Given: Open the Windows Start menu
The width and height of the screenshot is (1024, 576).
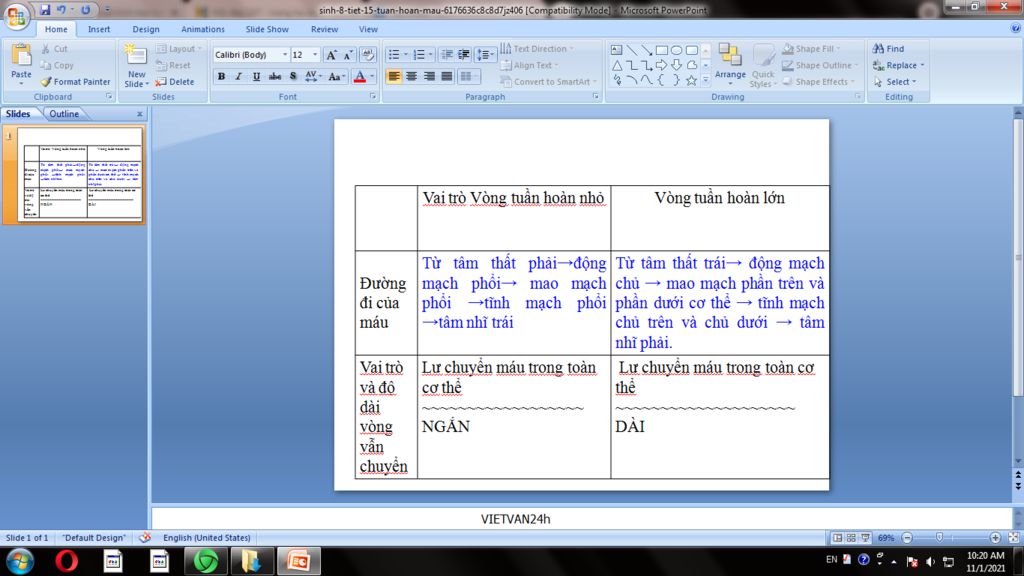Looking at the screenshot, I should click(20, 561).
